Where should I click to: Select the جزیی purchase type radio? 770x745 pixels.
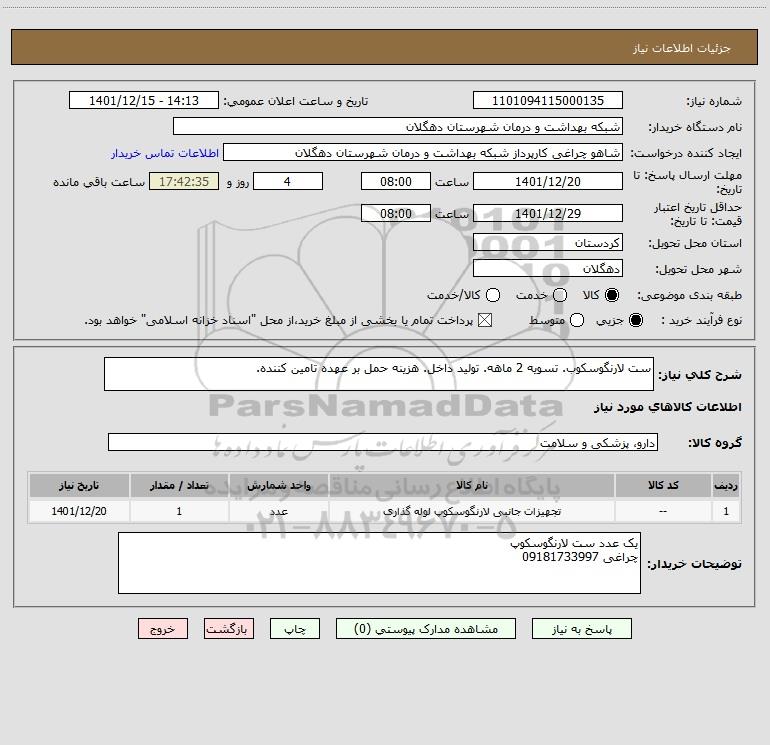635,320
